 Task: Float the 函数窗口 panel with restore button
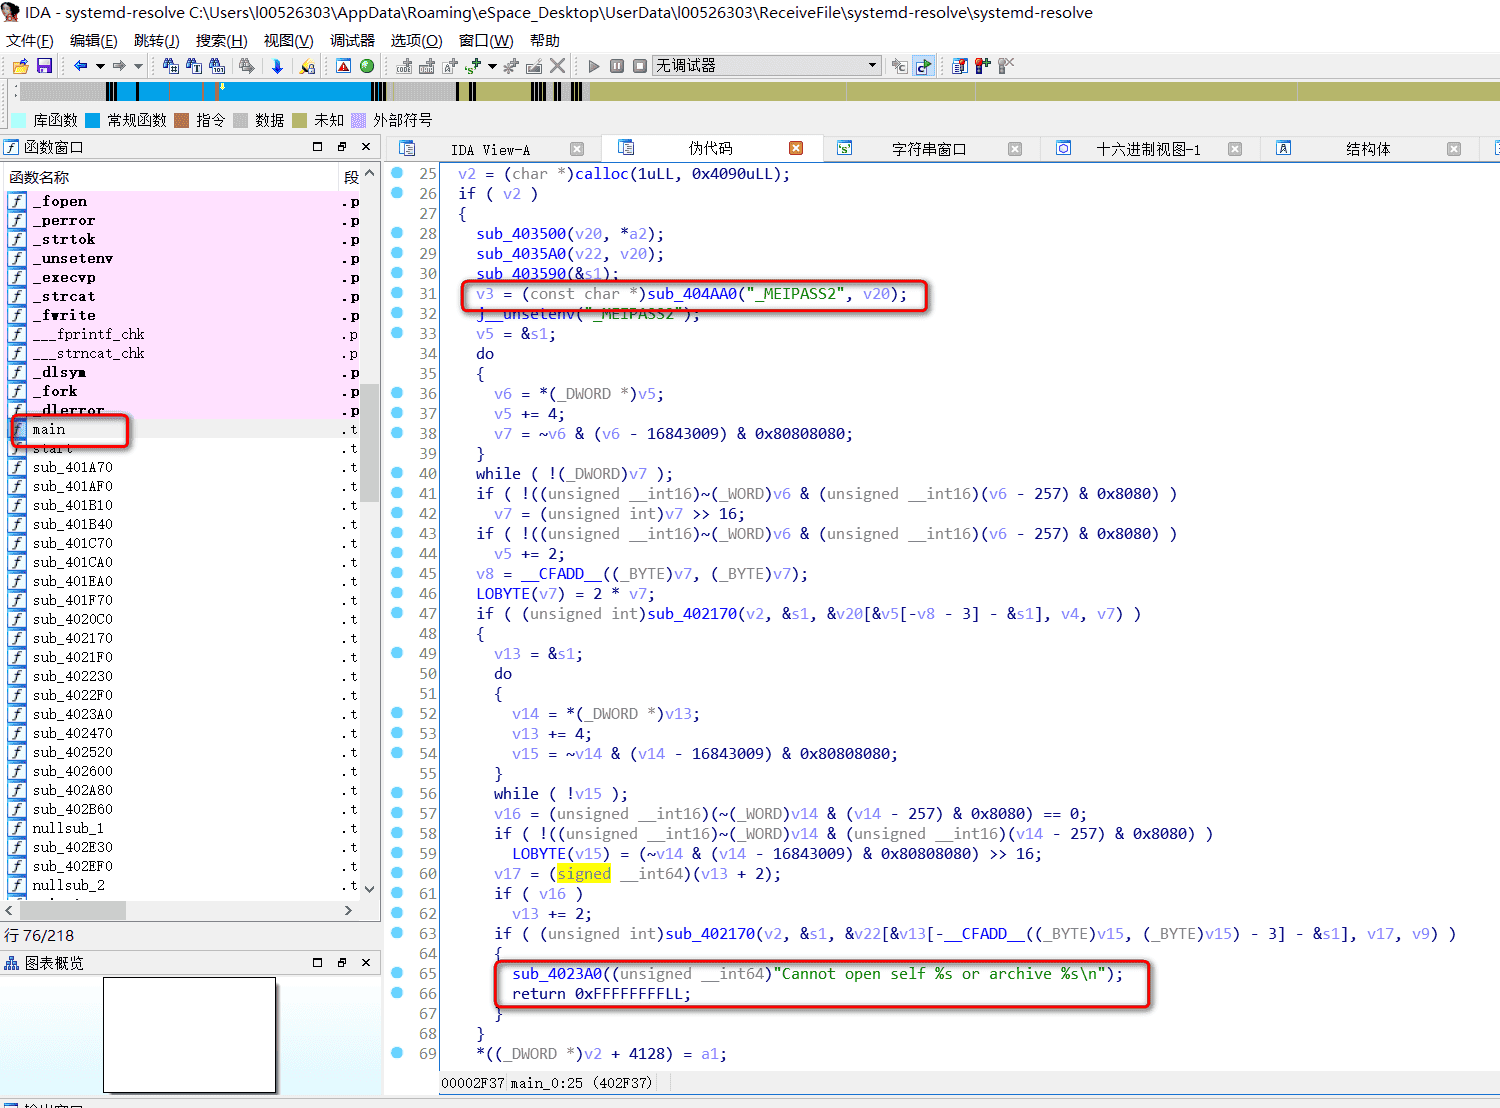tap(342, 147)
